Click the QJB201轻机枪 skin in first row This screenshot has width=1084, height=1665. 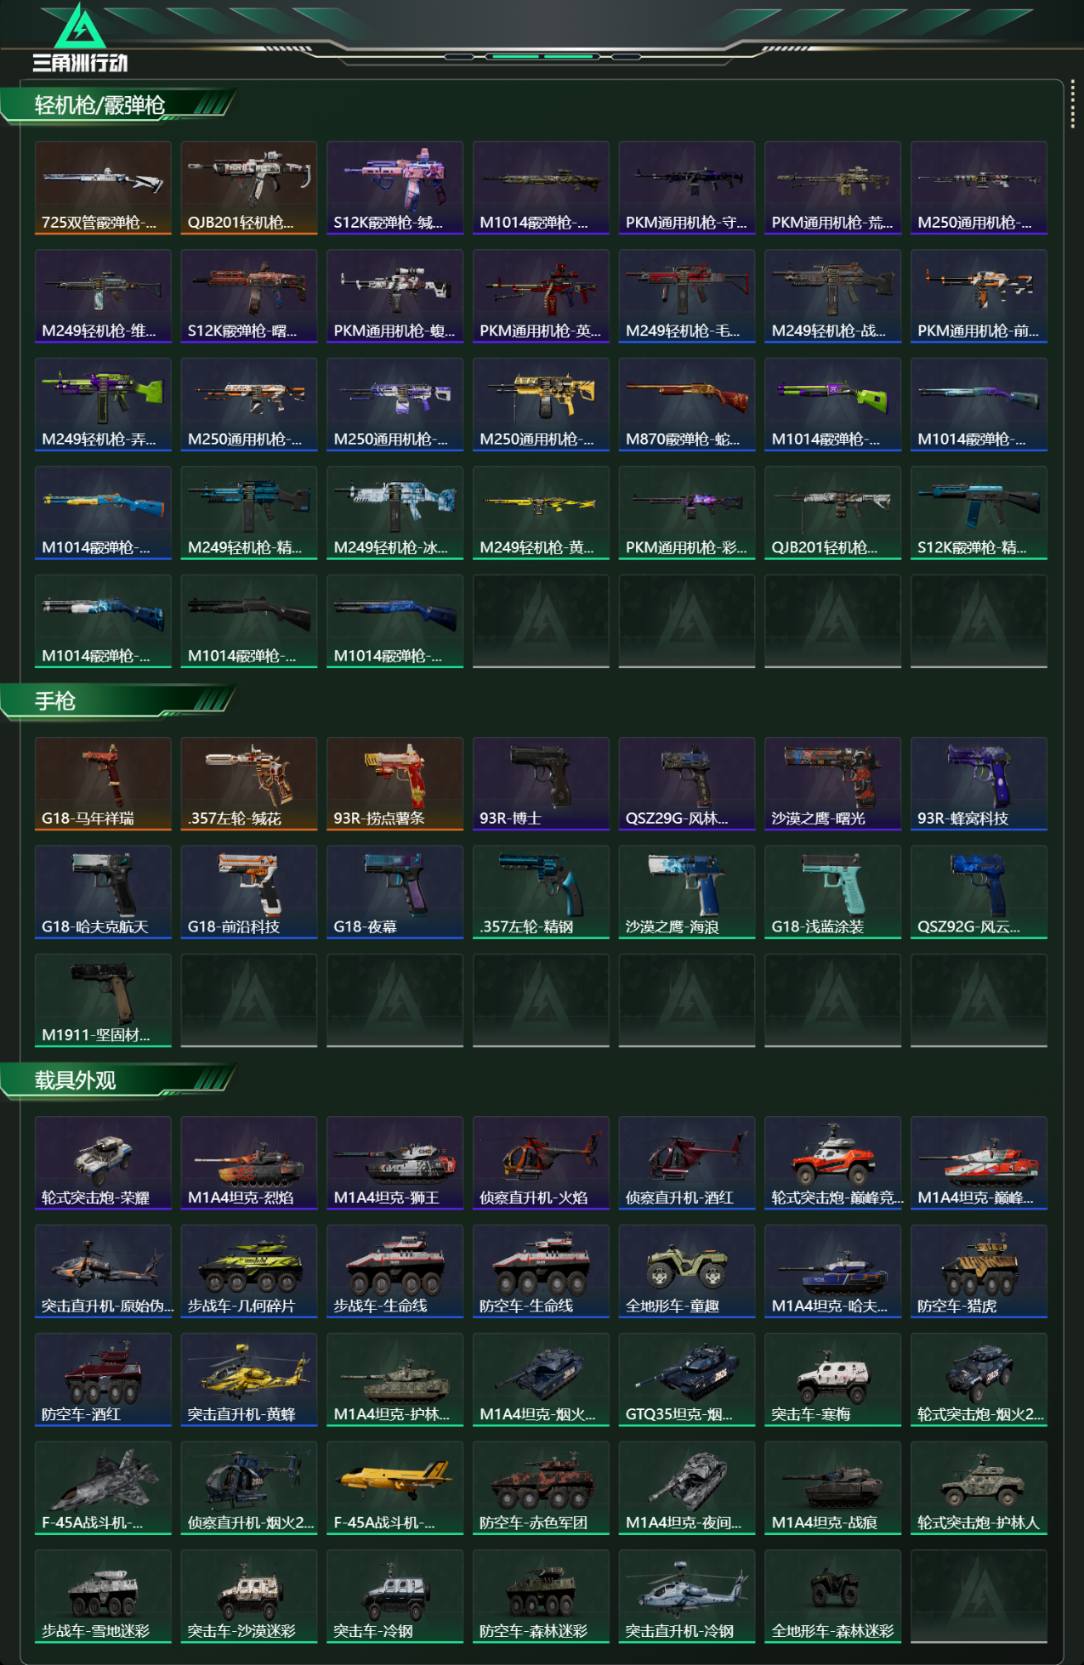tap(249, 188)
